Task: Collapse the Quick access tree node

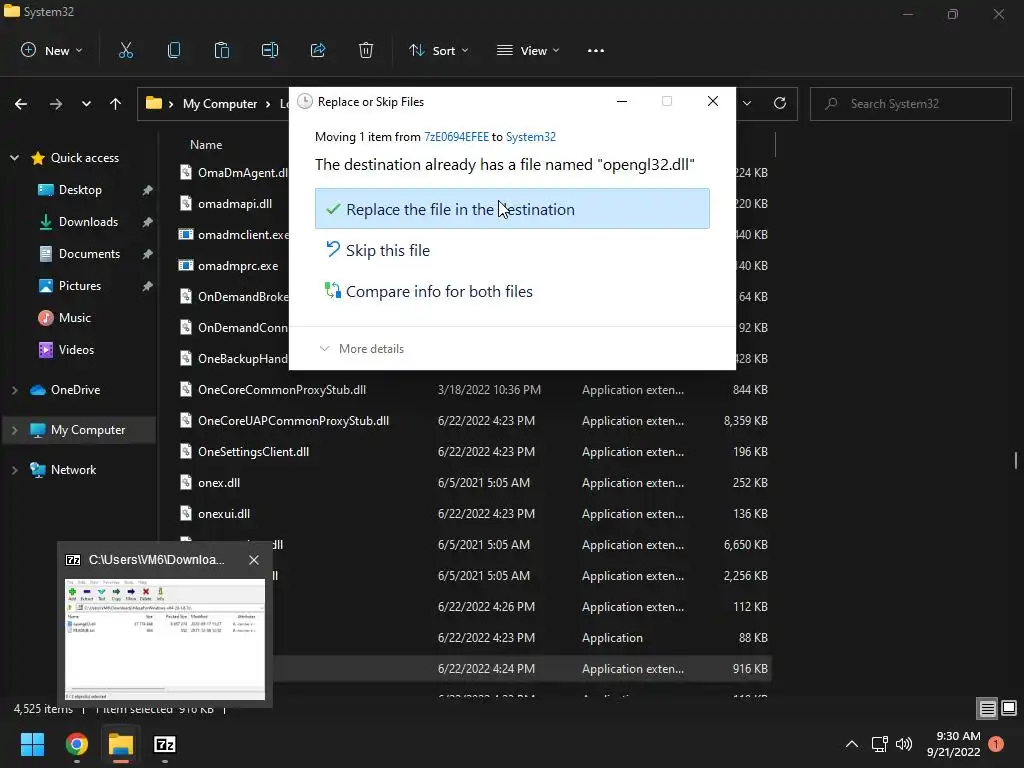Action: [14, 158]
